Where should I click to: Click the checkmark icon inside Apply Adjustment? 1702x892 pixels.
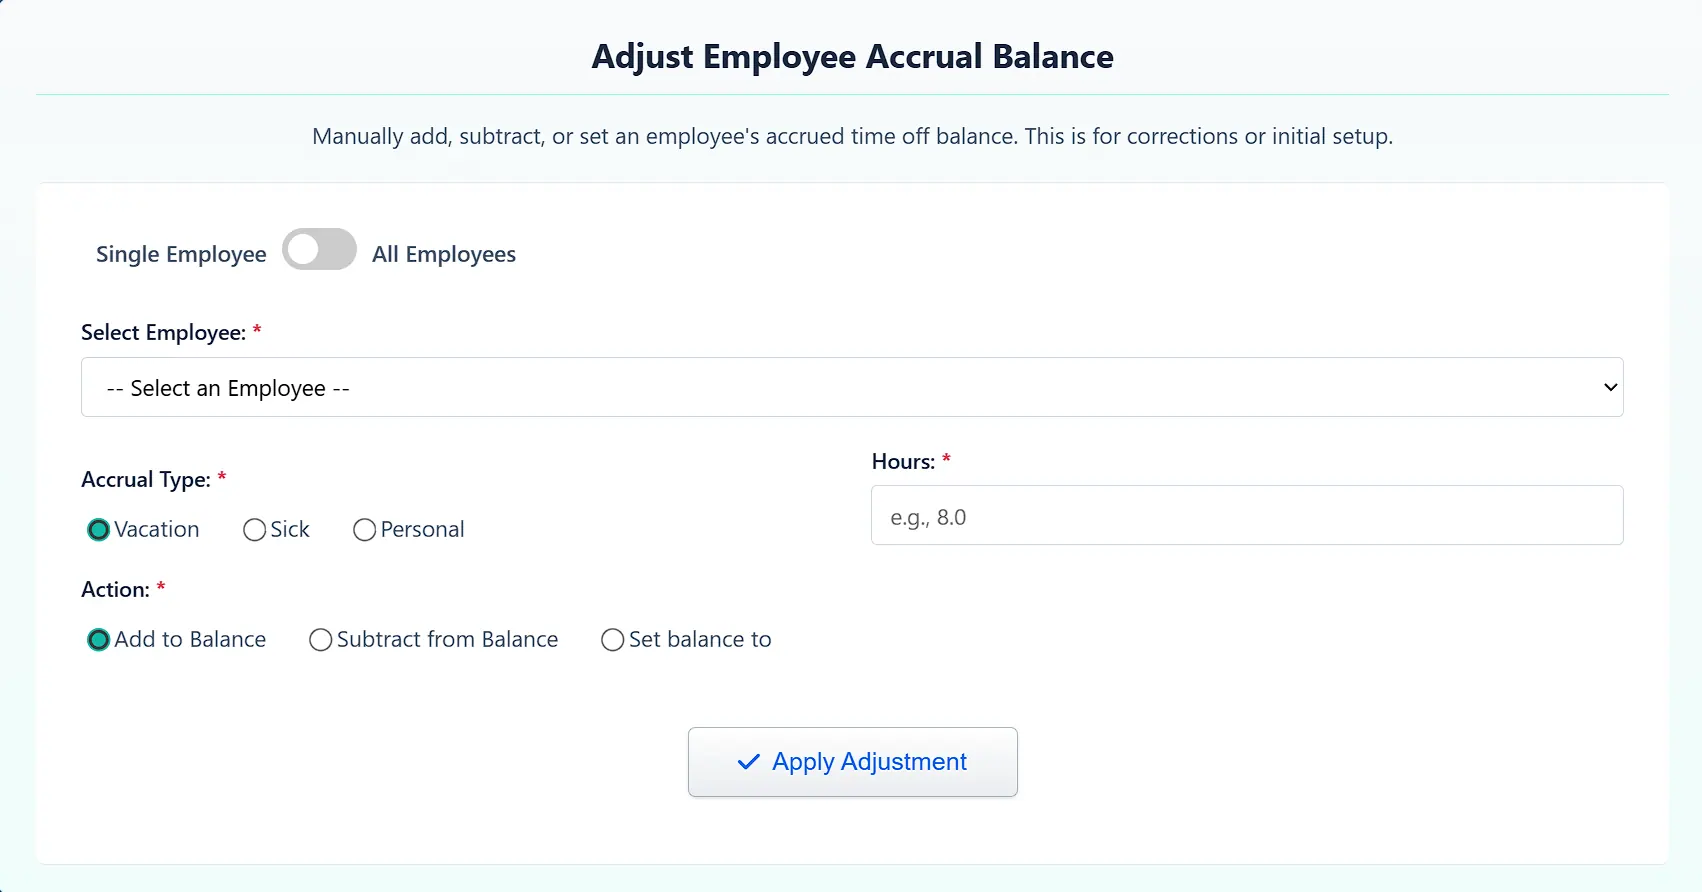pyautogui.click(x=747, y=762)
